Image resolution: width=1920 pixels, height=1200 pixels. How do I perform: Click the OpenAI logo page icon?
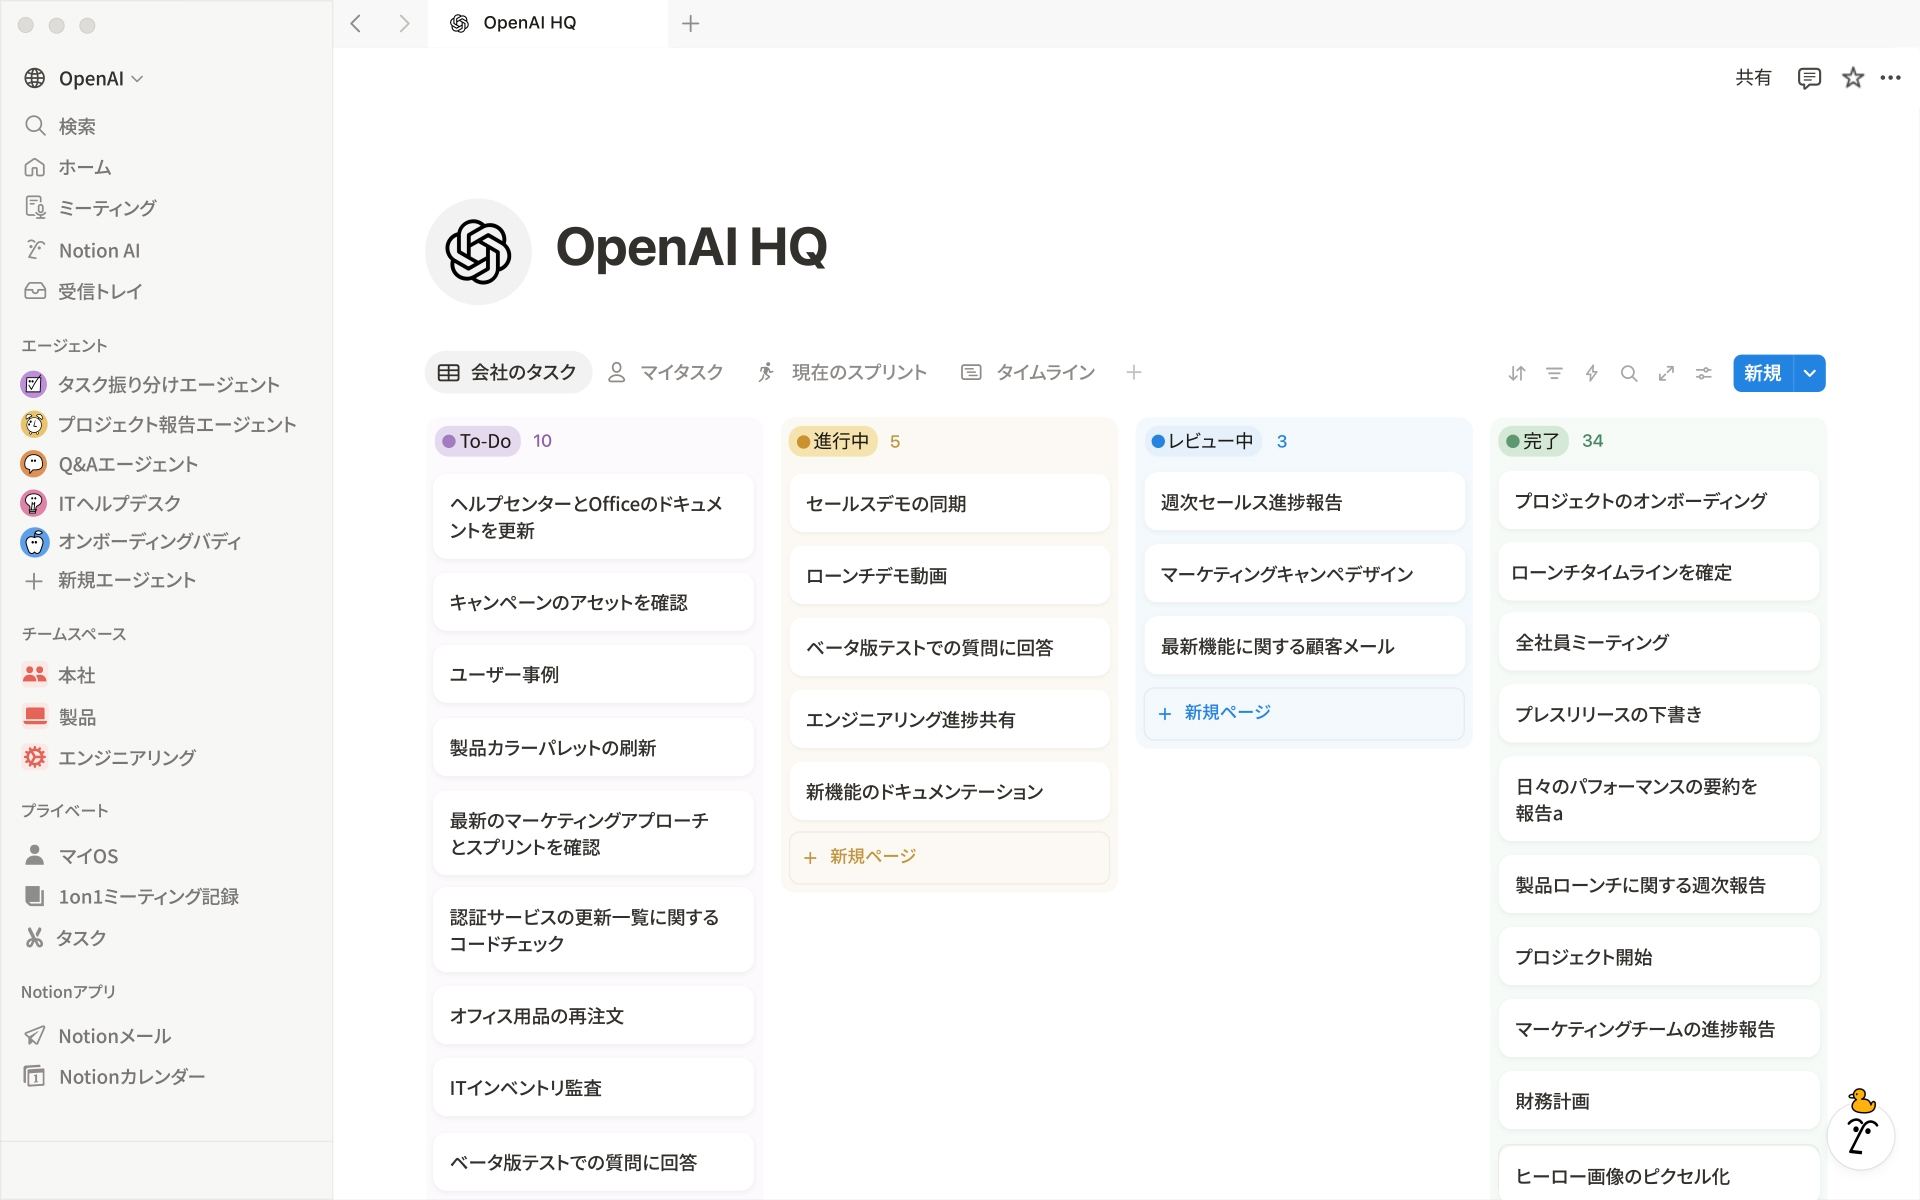478,251
